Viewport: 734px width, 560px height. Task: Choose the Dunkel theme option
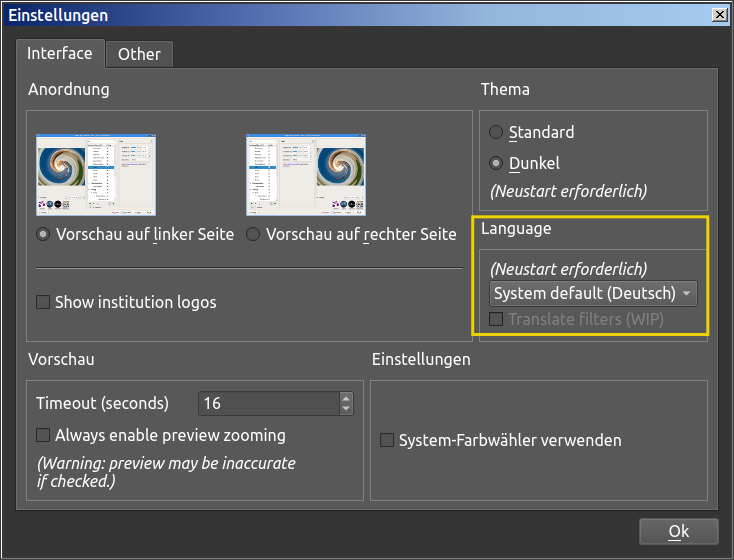click(x=496, y=163)
